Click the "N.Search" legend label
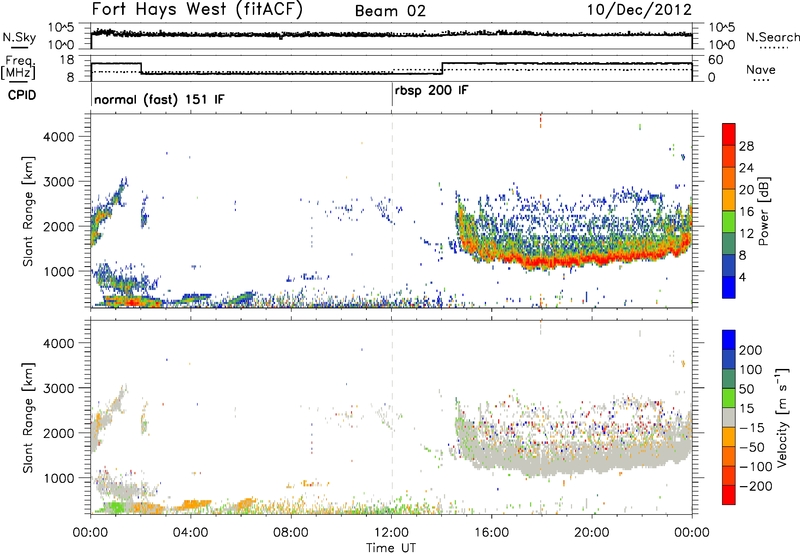 point(772,37)
